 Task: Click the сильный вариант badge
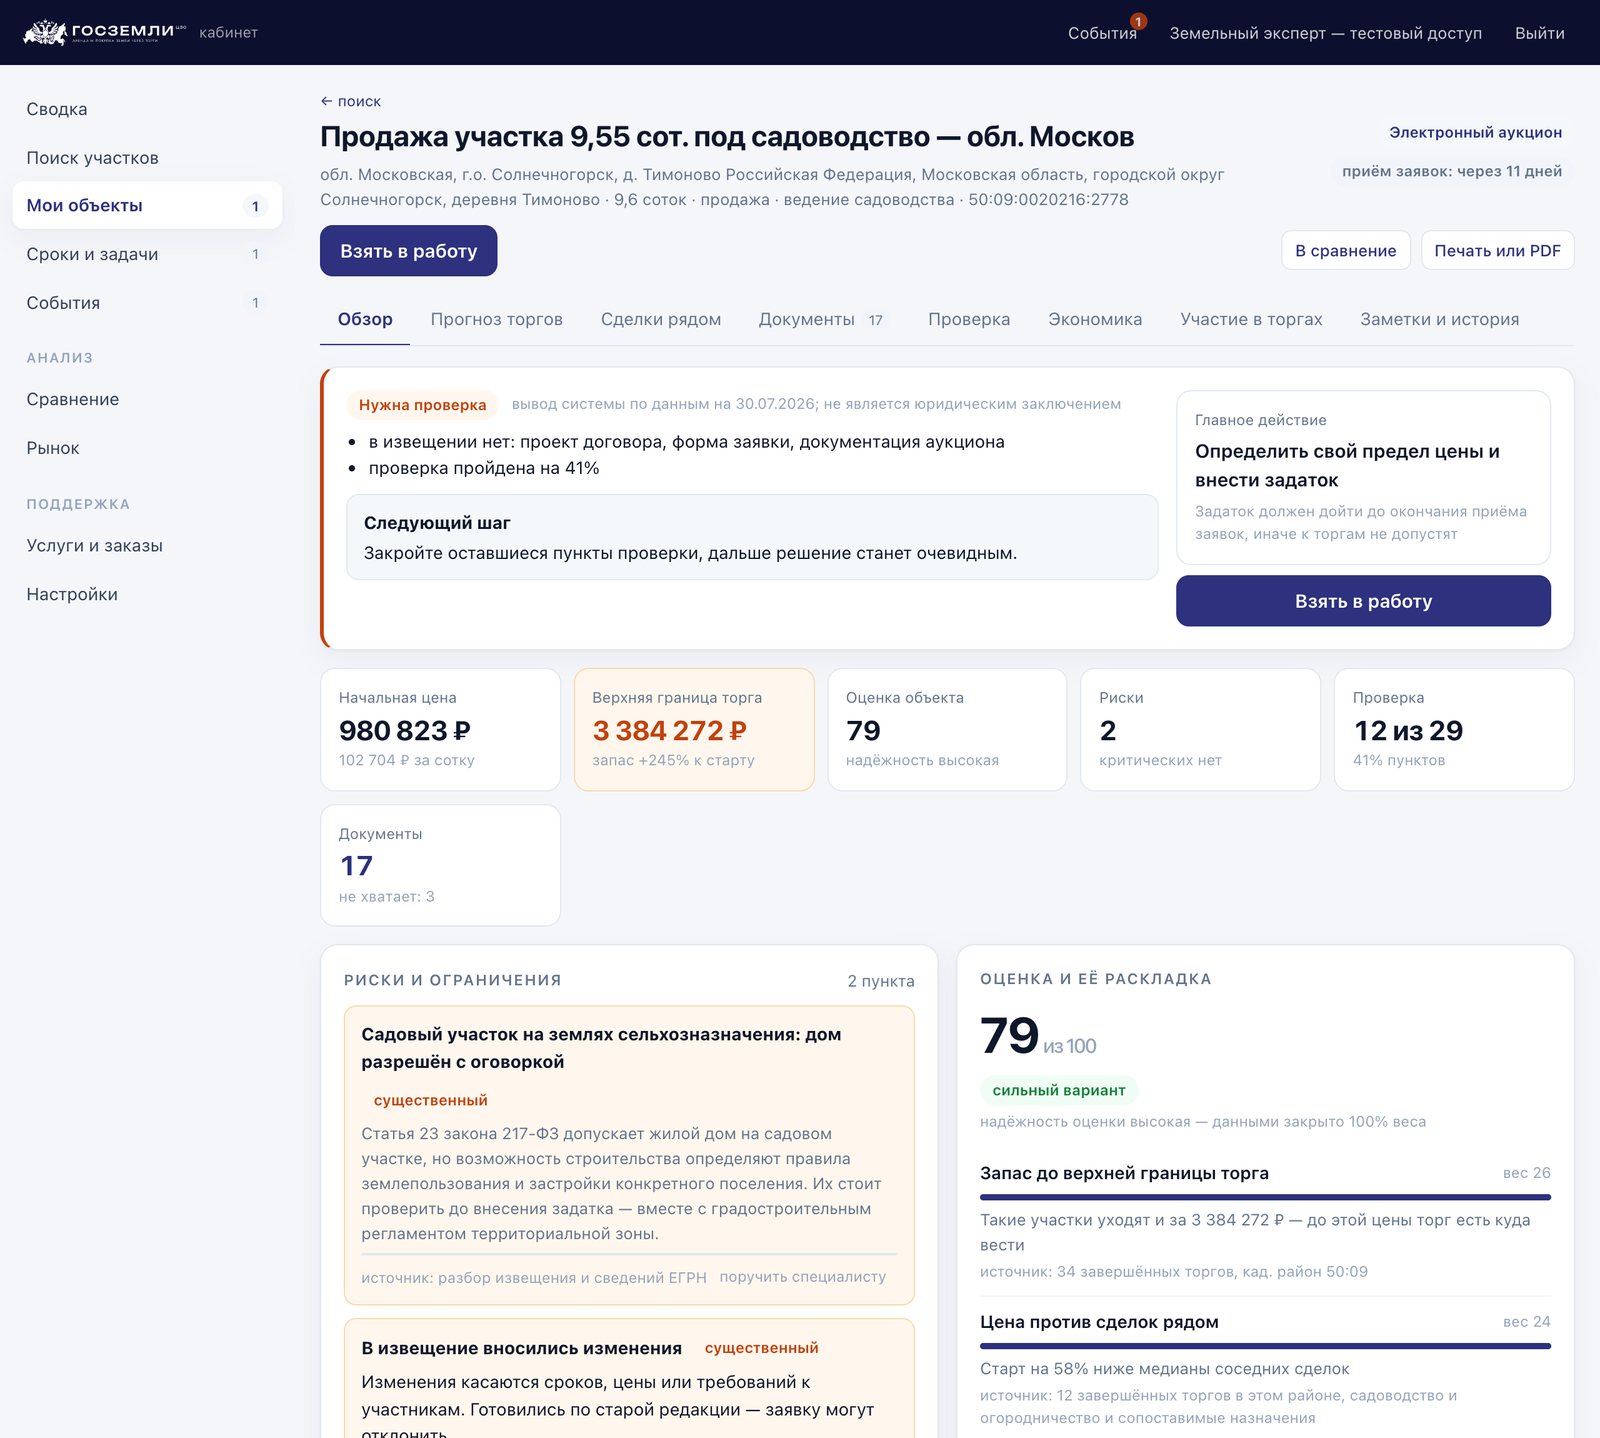(x=1058, y=1090)
